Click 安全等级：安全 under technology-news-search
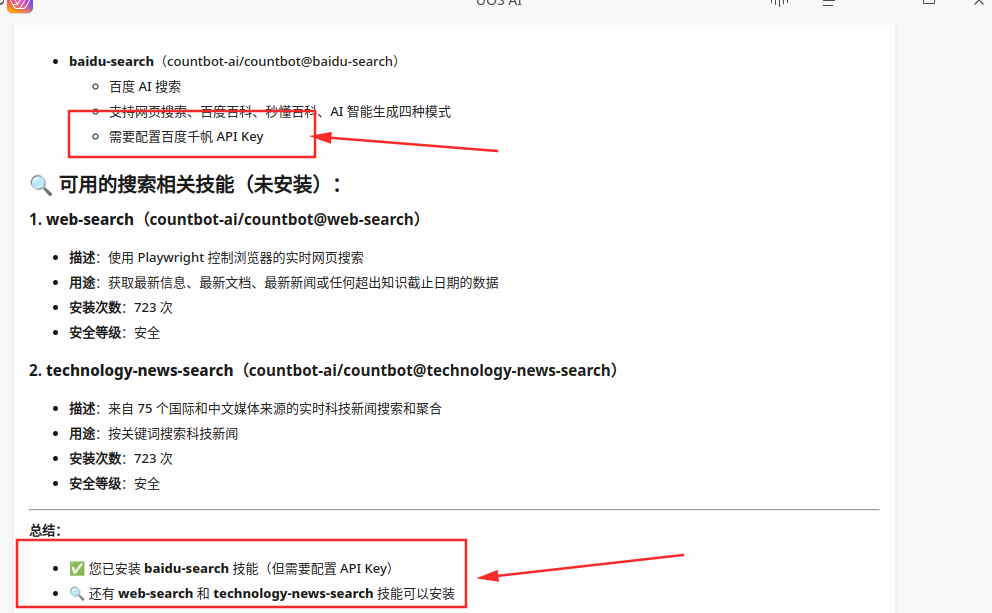 (115, 484)
